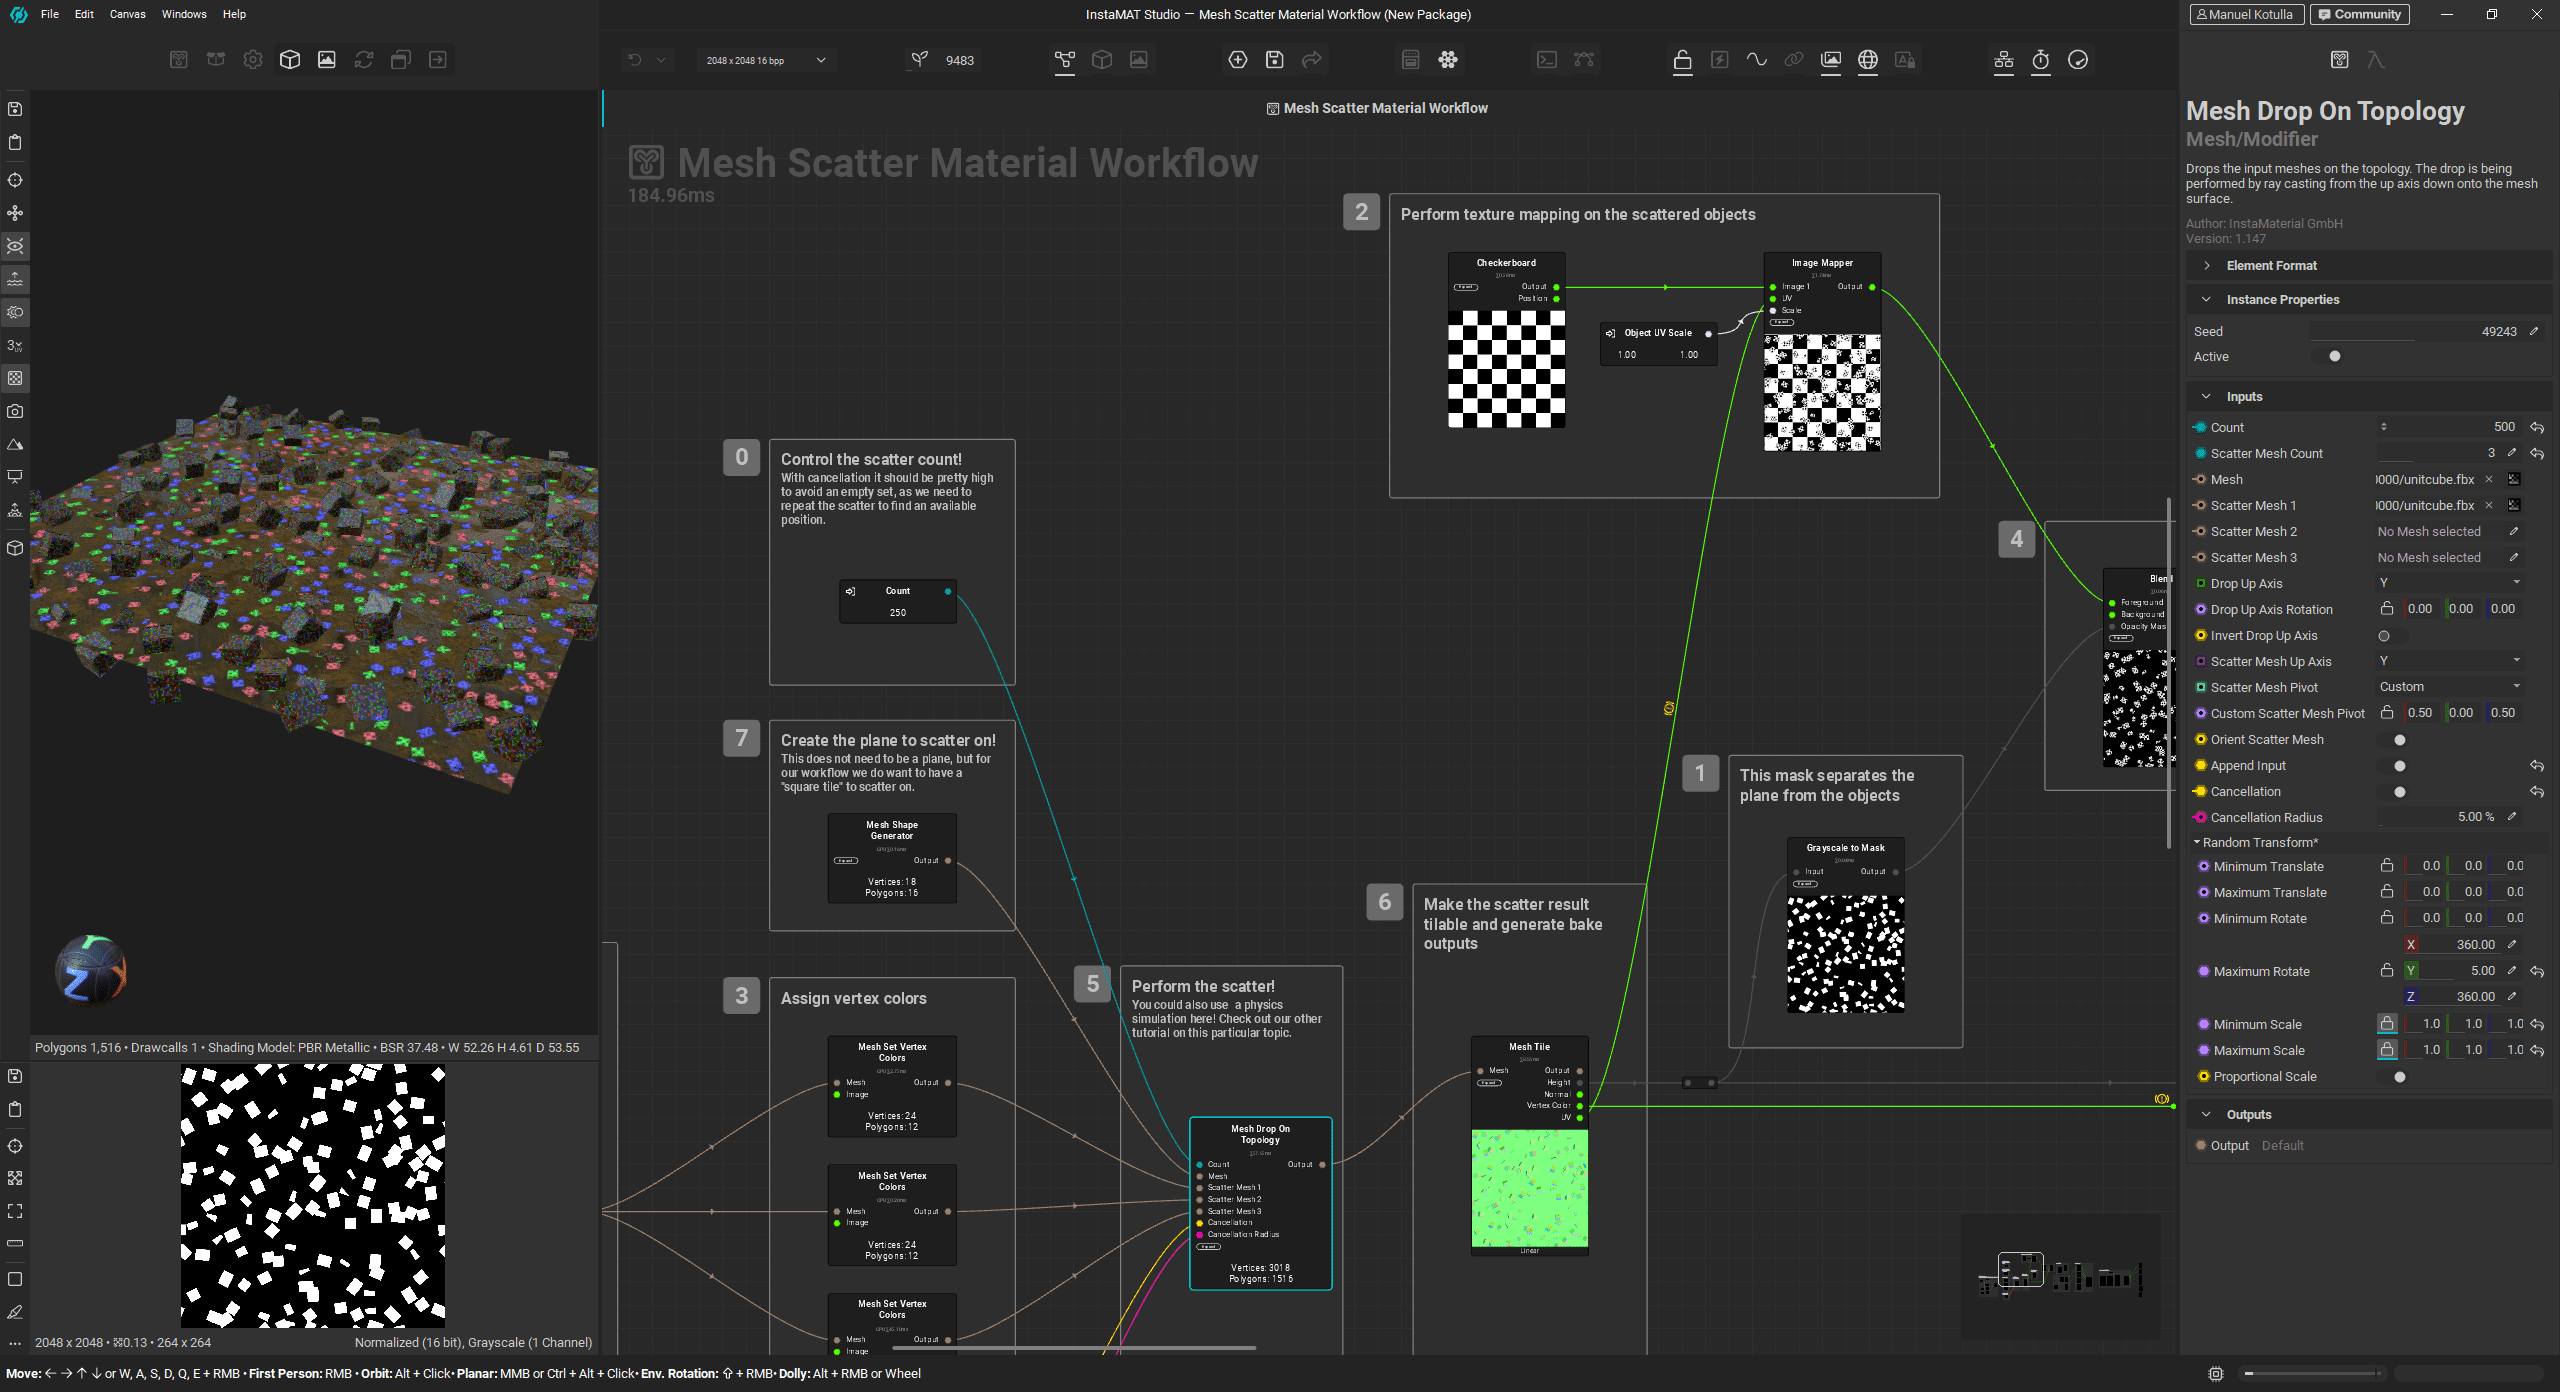
Task: Click the lambda icon in properties panel
Action: coord(2376,60)
